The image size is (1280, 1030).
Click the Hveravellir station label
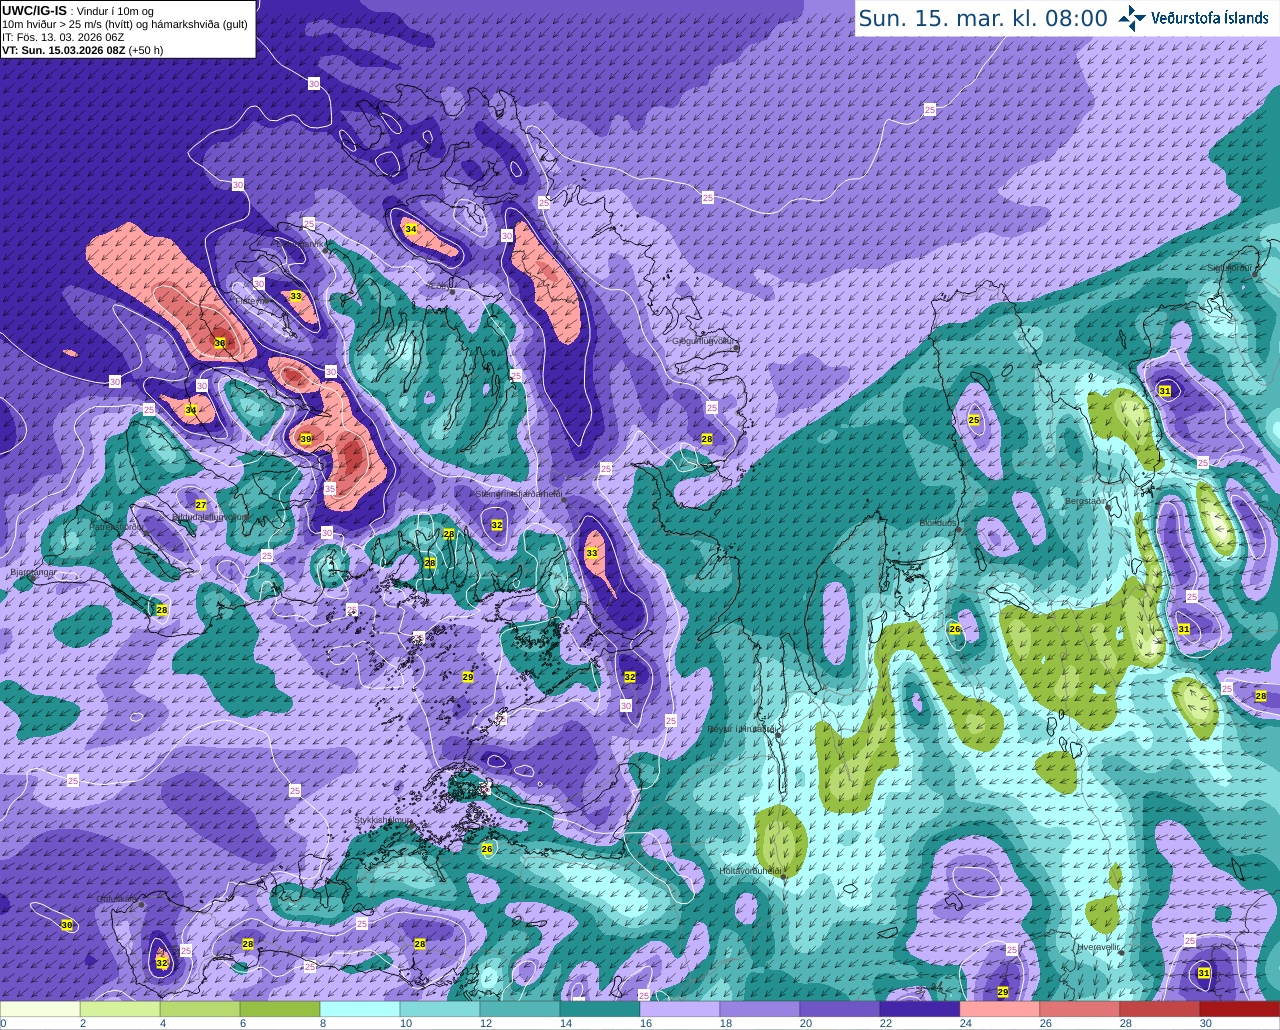1097,946
